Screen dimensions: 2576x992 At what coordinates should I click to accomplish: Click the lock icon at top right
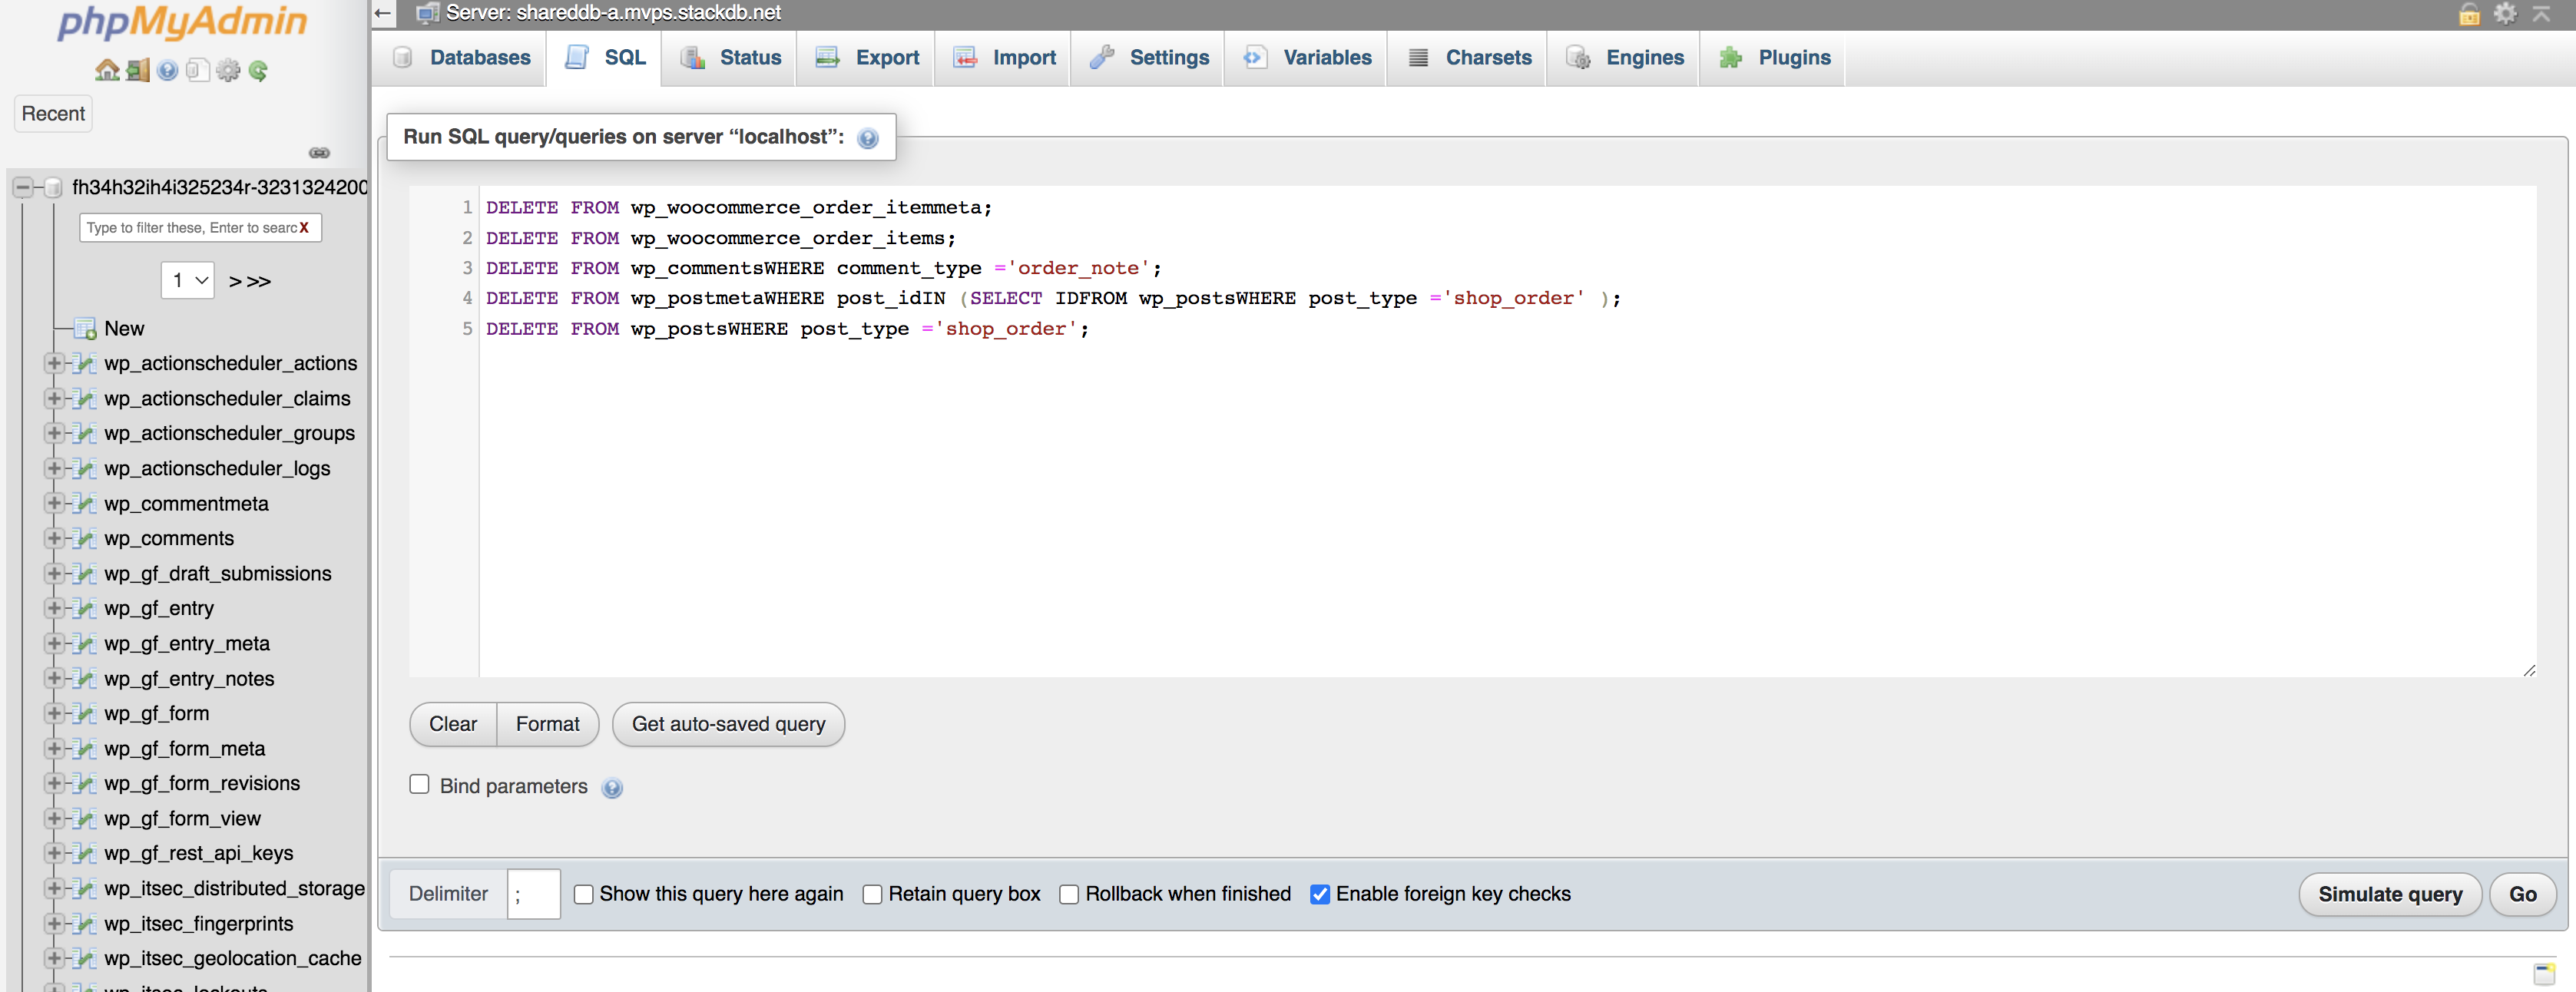point(2469,13)
